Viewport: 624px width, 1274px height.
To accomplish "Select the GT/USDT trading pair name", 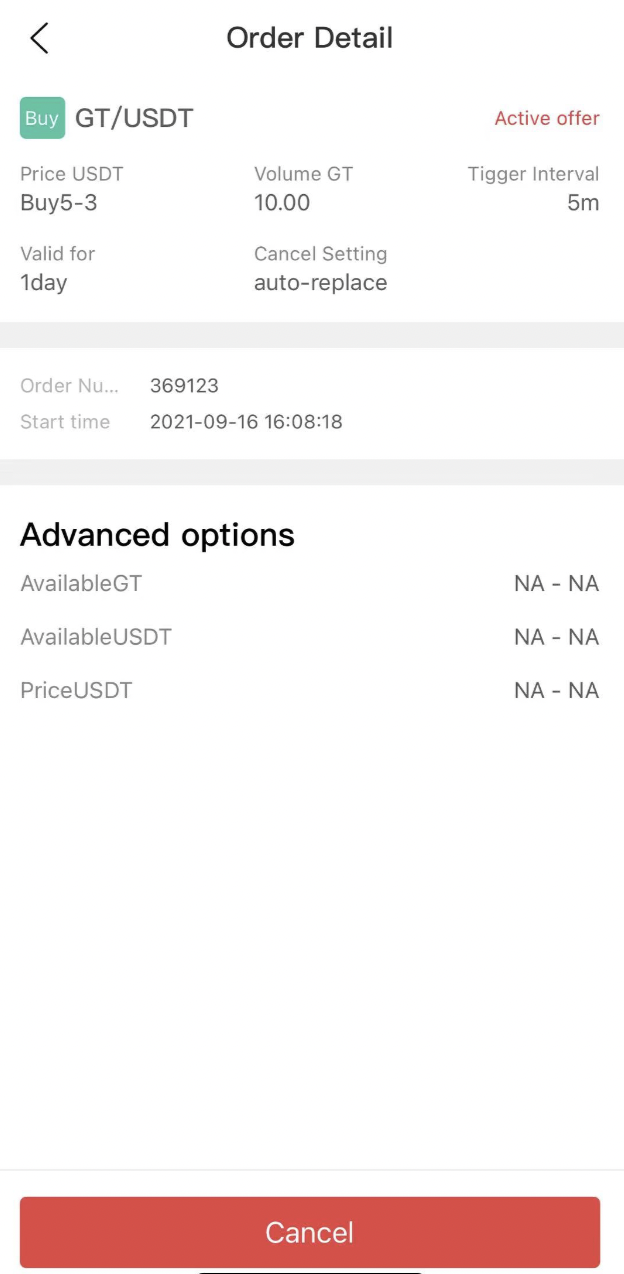I will 134,118.
